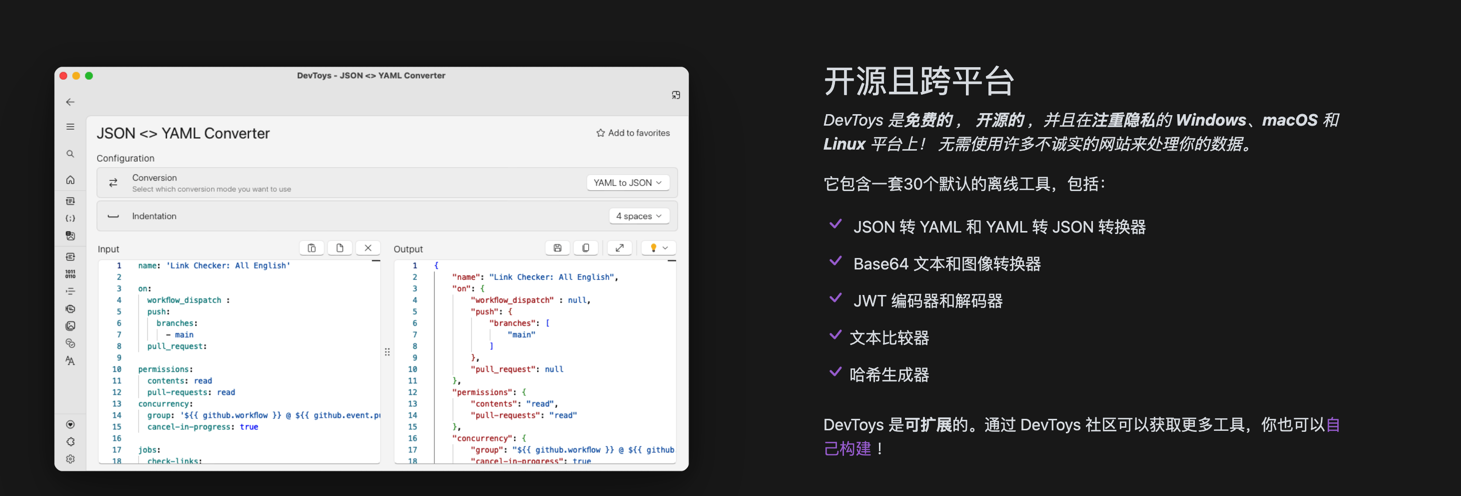
Task: Clear the Input pane with X button
Action: pyautogui.click(x=368, y=248)
